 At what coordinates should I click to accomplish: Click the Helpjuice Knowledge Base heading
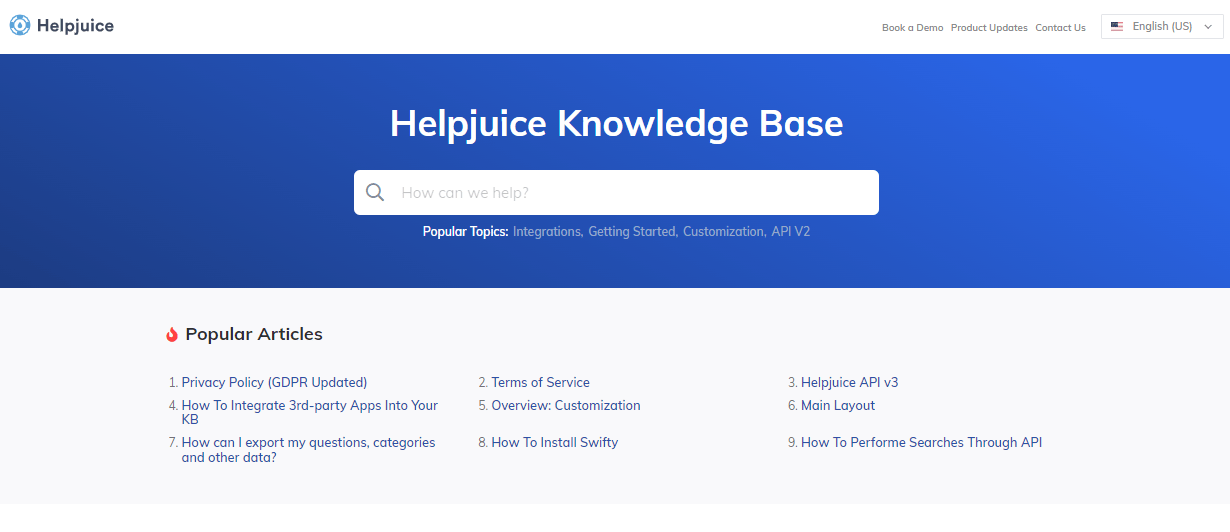pyautogui.click(x=616, y=123)
